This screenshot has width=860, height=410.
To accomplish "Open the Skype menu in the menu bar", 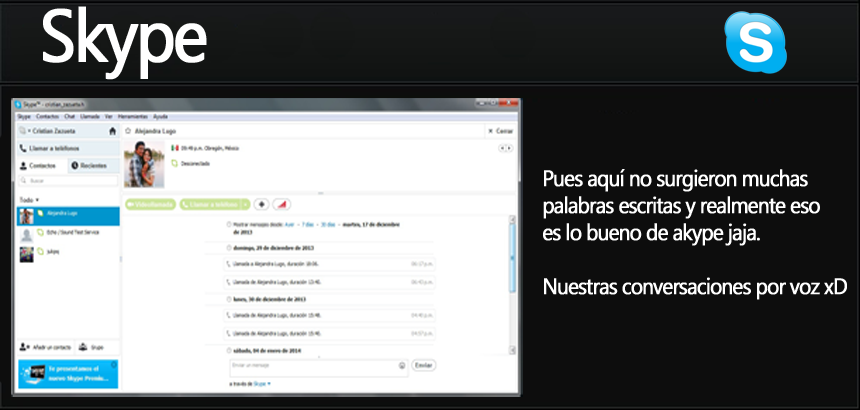I will 24,117.
